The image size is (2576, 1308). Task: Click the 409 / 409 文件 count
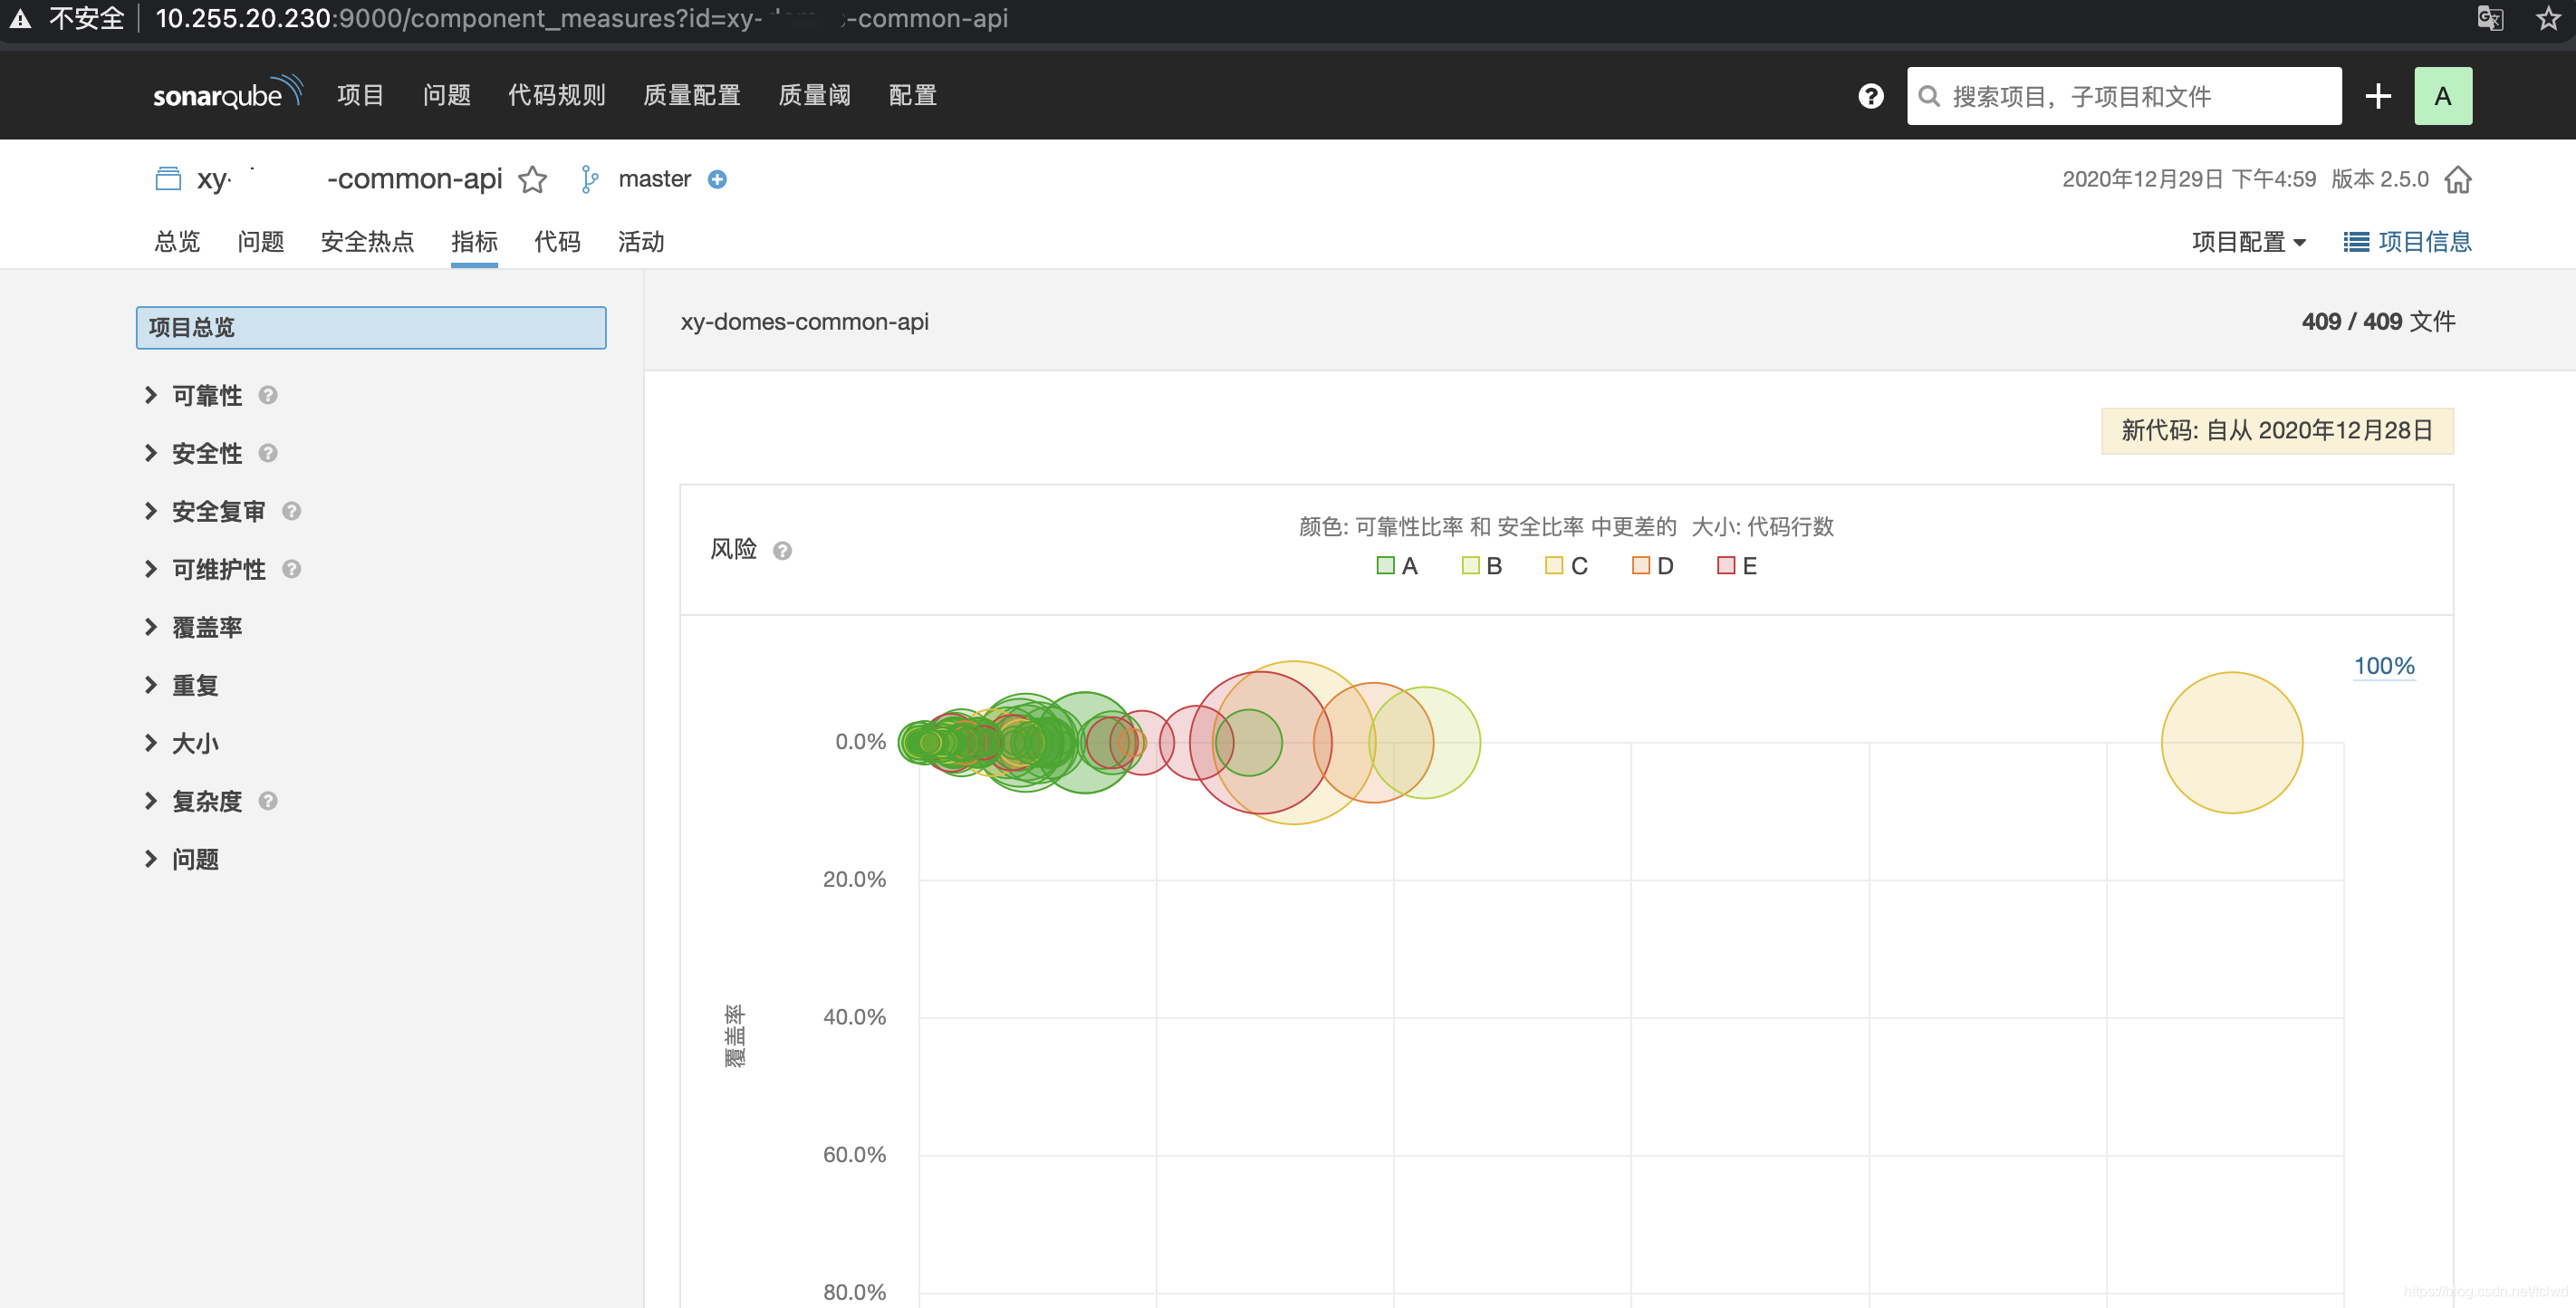(x=2378, y=322)
